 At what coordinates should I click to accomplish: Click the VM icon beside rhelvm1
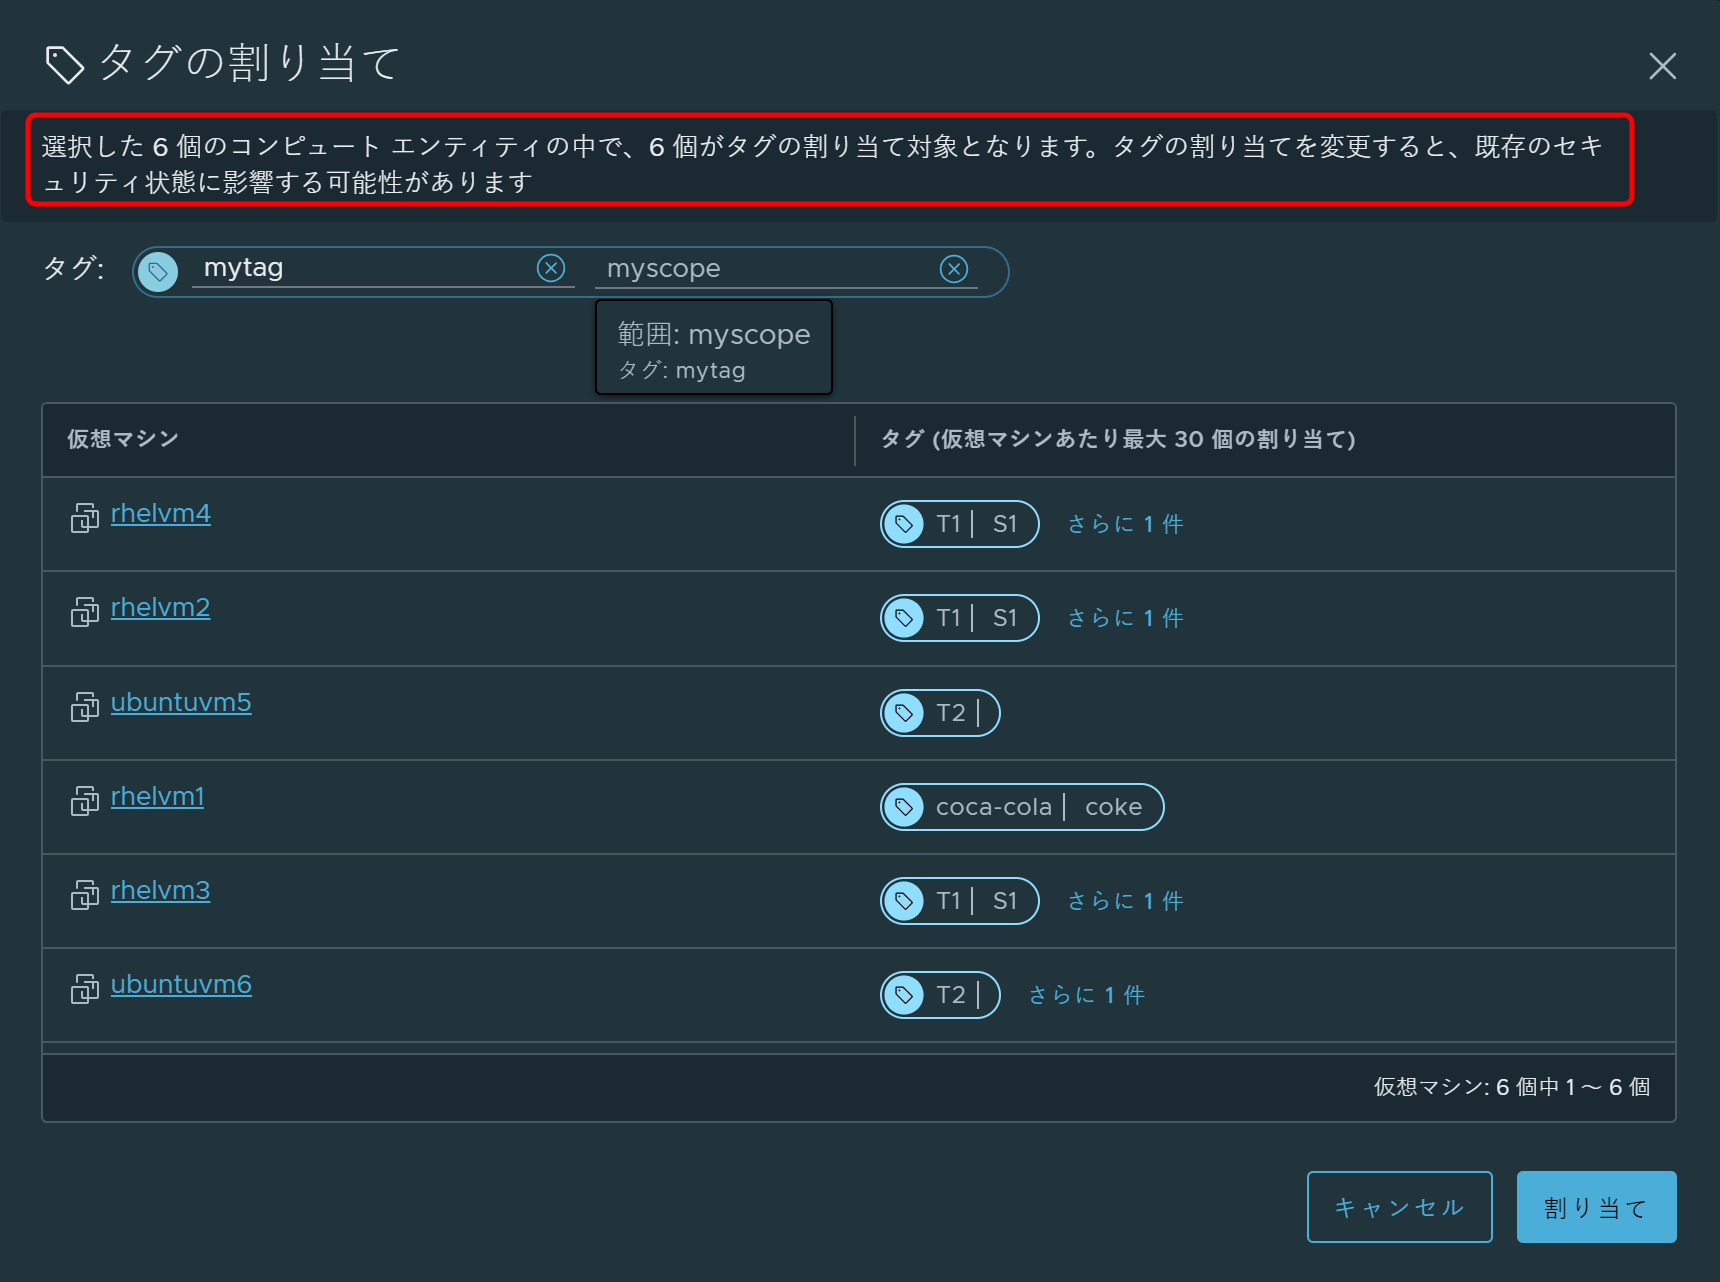coord(85,801)
